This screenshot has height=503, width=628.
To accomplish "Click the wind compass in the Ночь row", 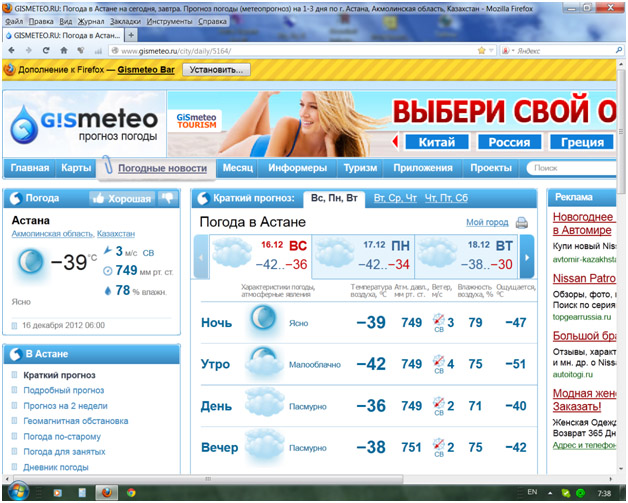I will [x=439, y=320].
